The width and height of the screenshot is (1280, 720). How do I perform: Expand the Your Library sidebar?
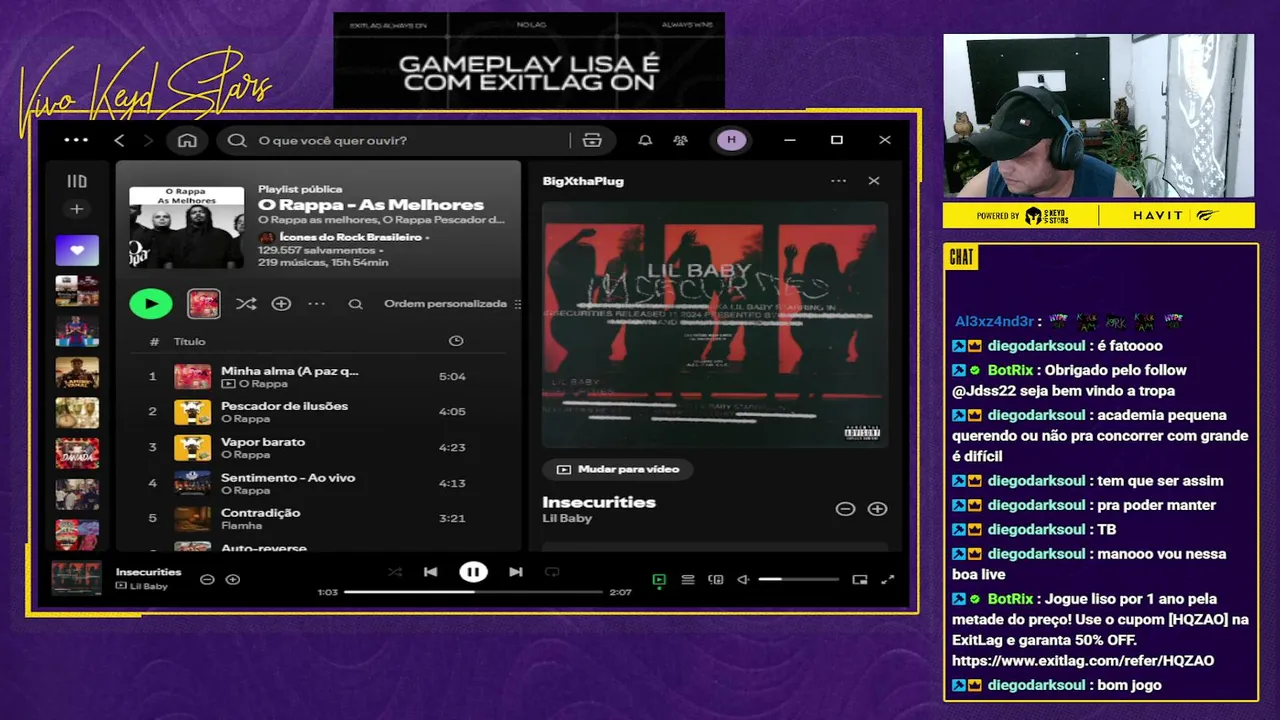click(77, 181)
